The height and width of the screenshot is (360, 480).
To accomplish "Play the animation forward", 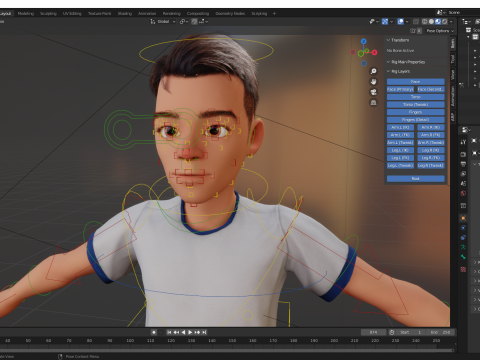I will click(x=190, y=332).
